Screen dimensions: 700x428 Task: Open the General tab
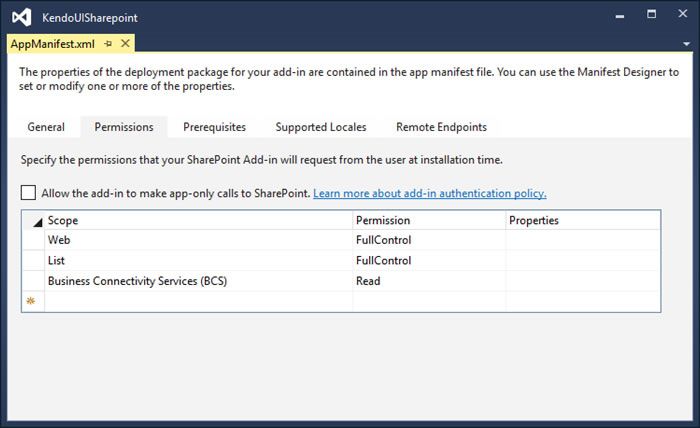[x=46, y=127]
